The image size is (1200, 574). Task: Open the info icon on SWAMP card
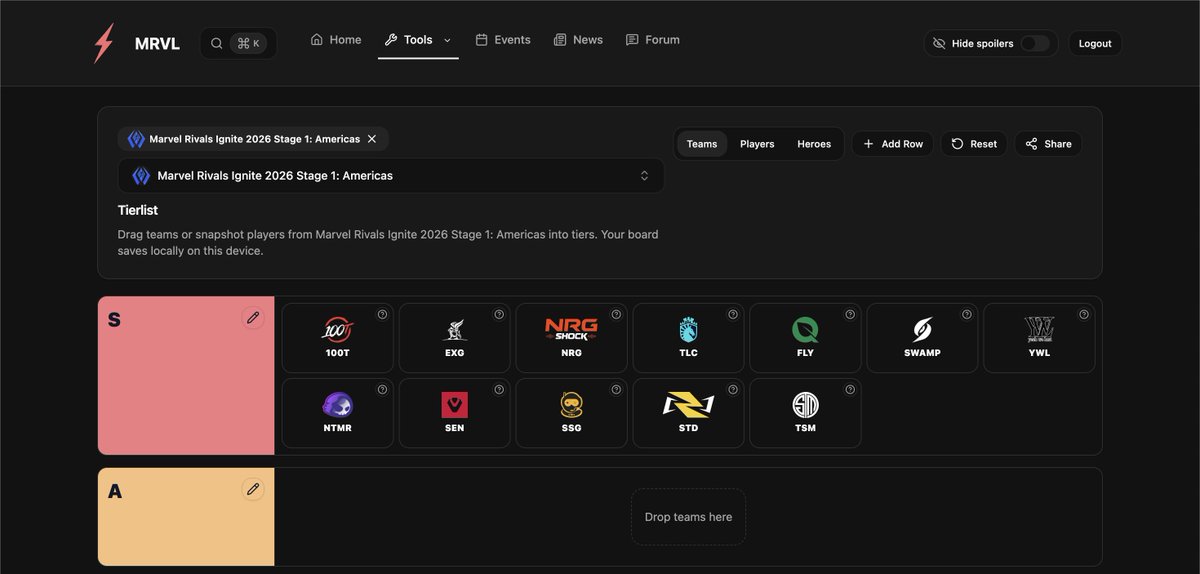(x=967, y=314)
